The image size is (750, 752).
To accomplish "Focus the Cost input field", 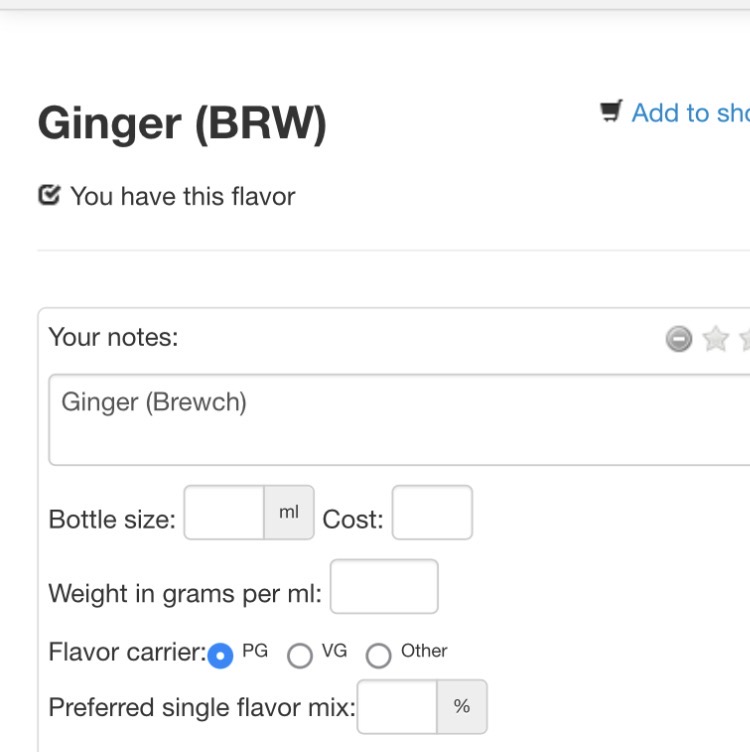I will click(x=432, y=513).
